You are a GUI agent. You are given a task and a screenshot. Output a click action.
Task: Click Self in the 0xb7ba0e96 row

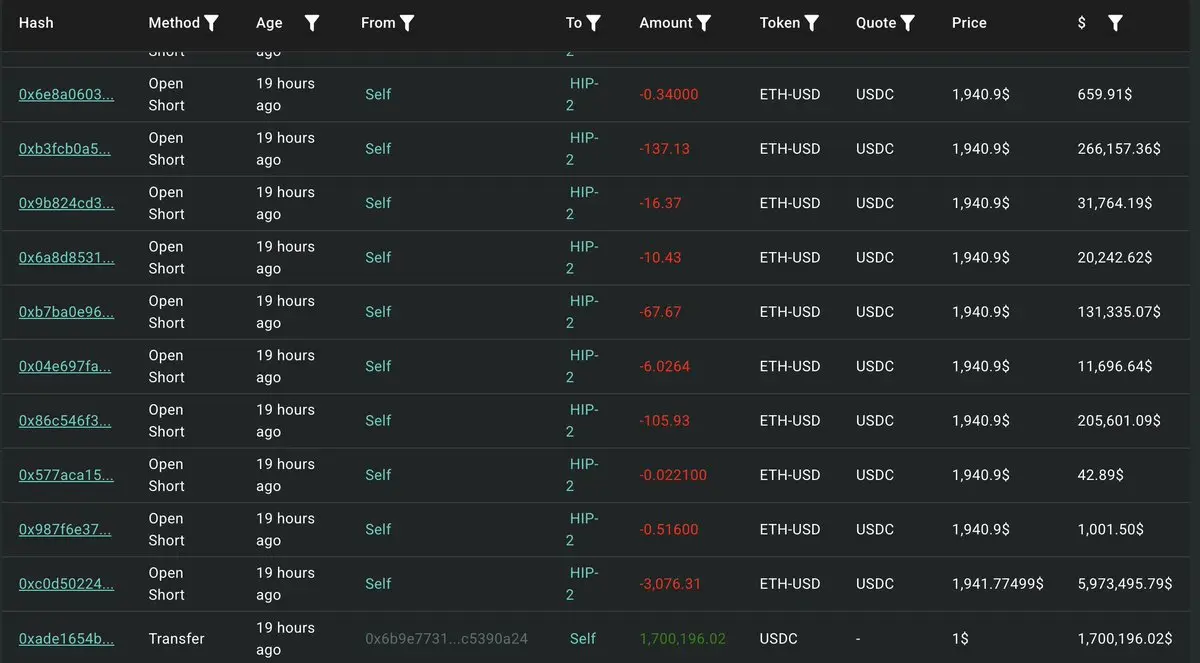click(x=378, y=312)
